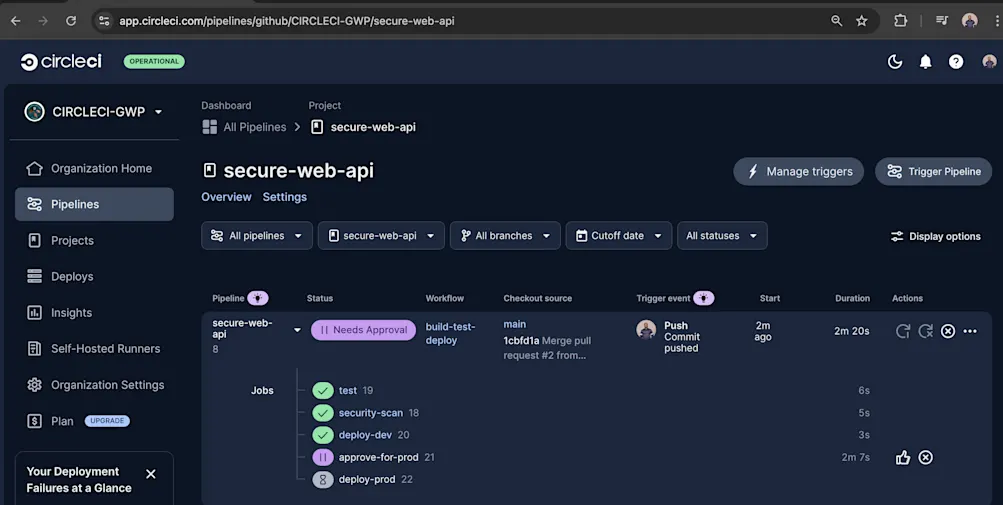Switch to the Overview tab
This screenshot has height=505, width=1003.
click(x=226, y=197)
